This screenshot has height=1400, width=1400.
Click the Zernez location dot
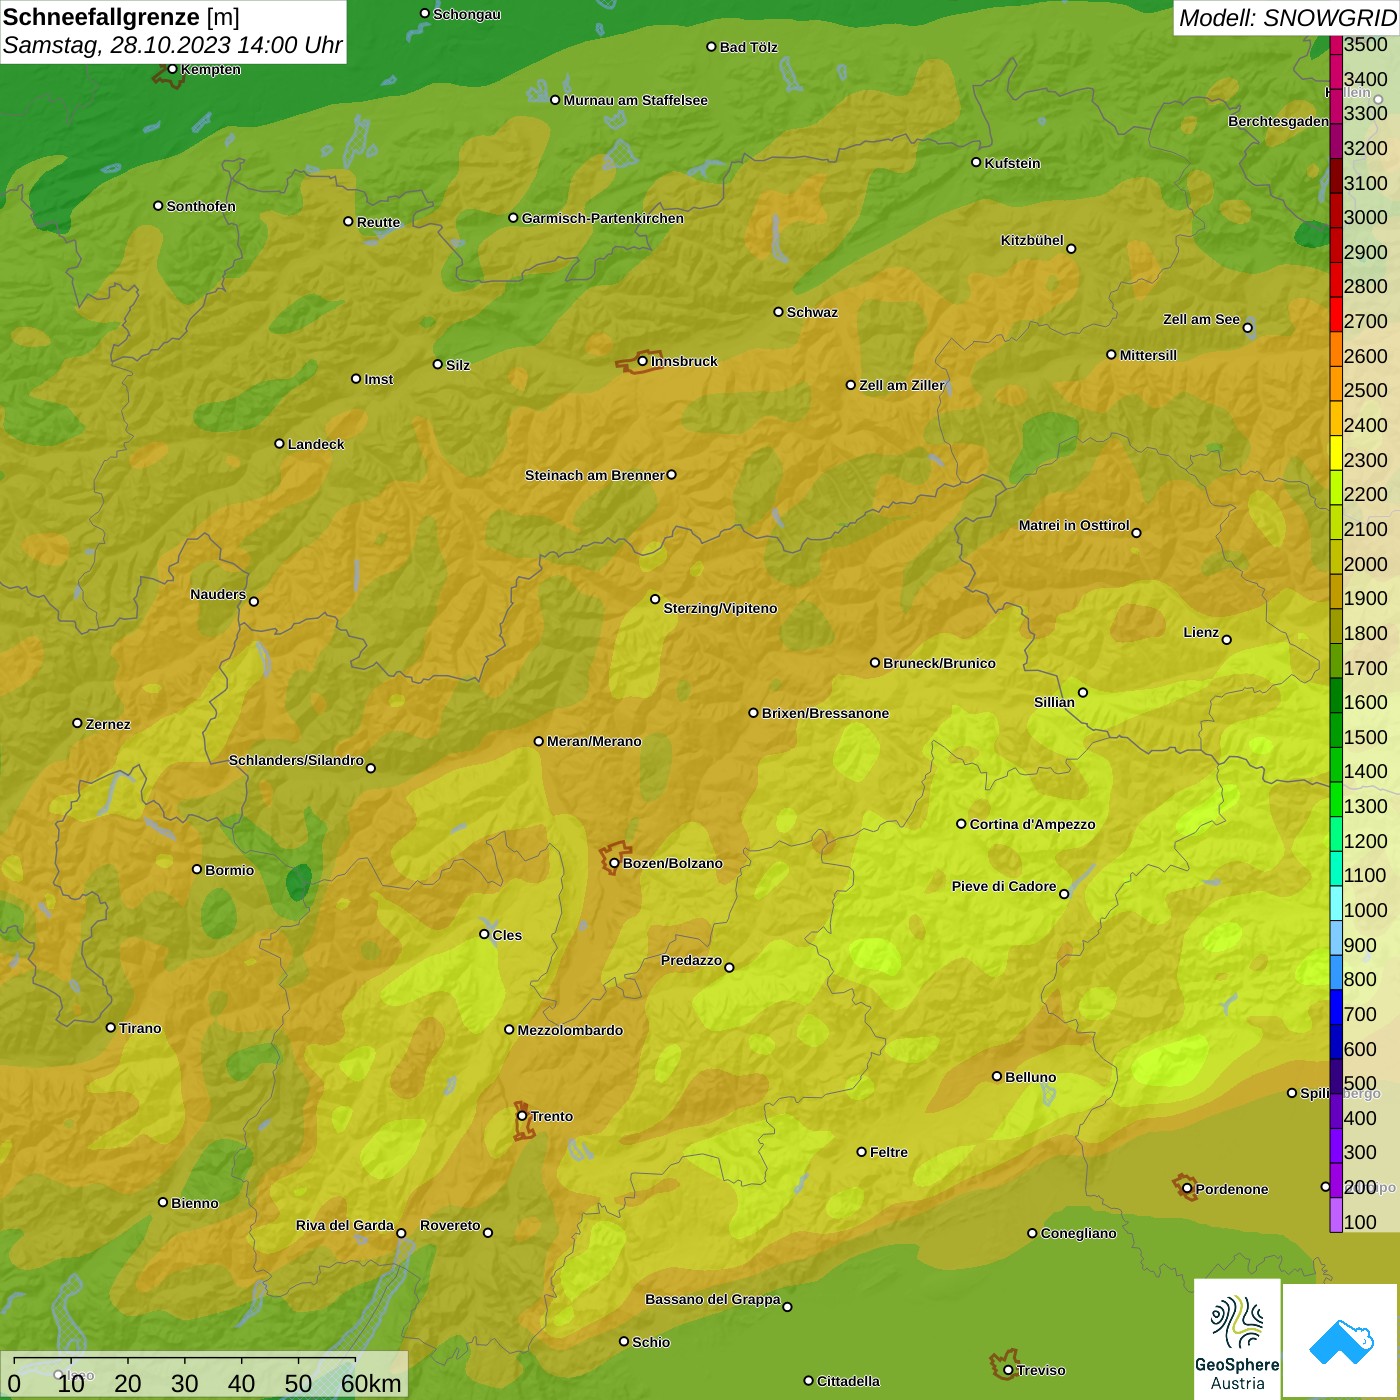77,723
